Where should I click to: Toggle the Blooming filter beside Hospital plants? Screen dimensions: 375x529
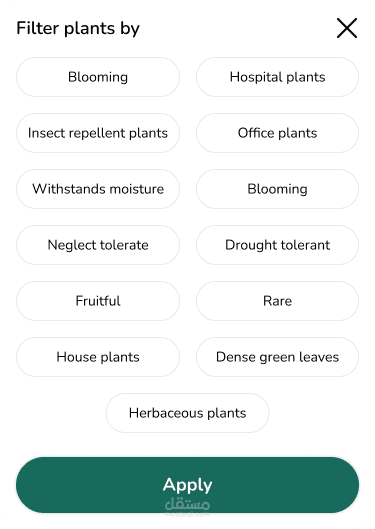98,77
